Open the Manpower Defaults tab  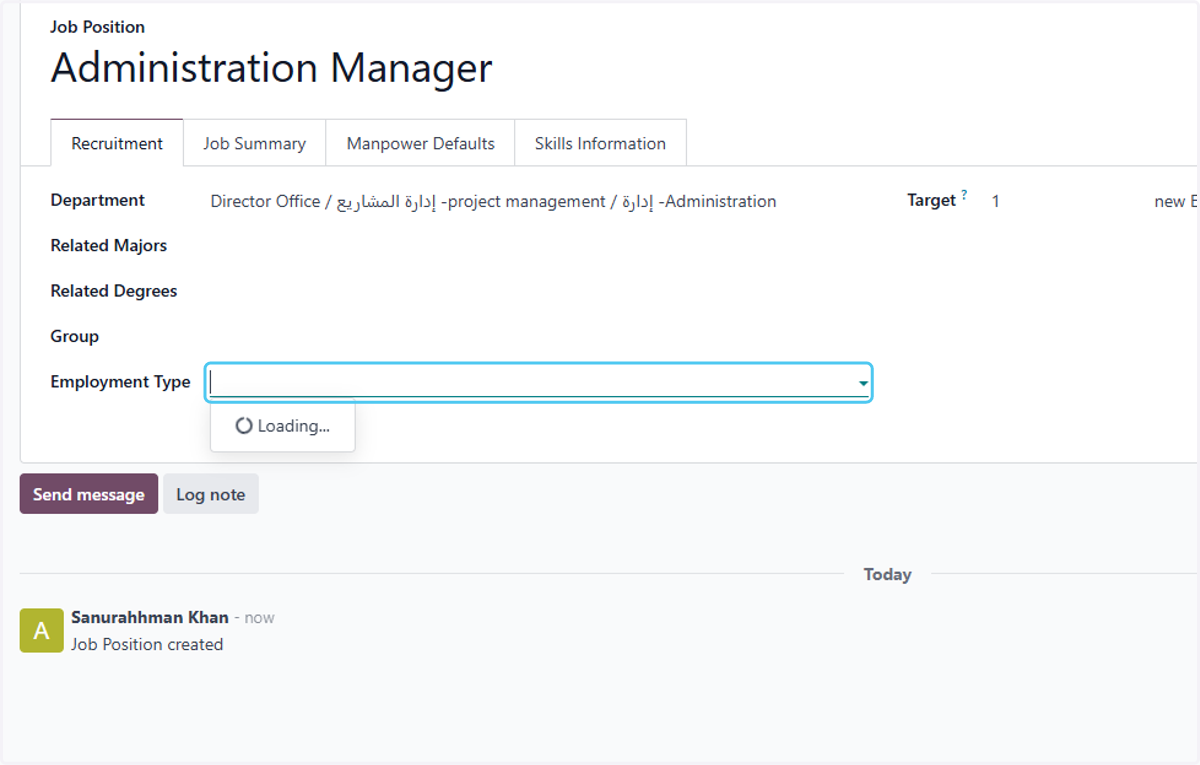coord(420,143)
